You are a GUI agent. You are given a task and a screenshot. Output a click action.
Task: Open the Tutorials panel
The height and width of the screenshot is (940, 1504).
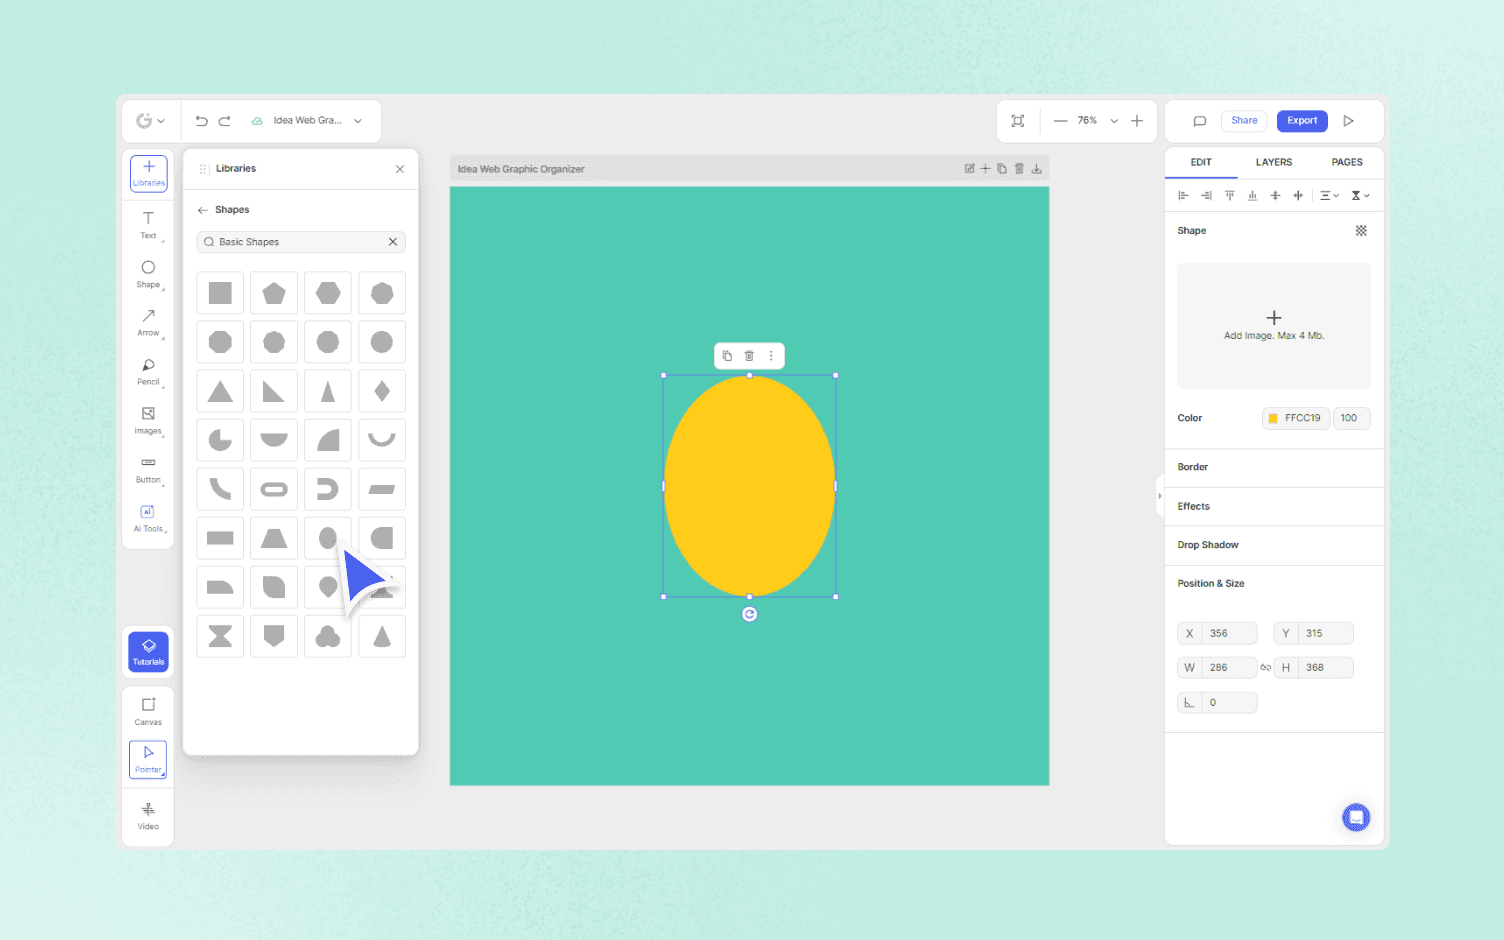[x=148, y=651]
